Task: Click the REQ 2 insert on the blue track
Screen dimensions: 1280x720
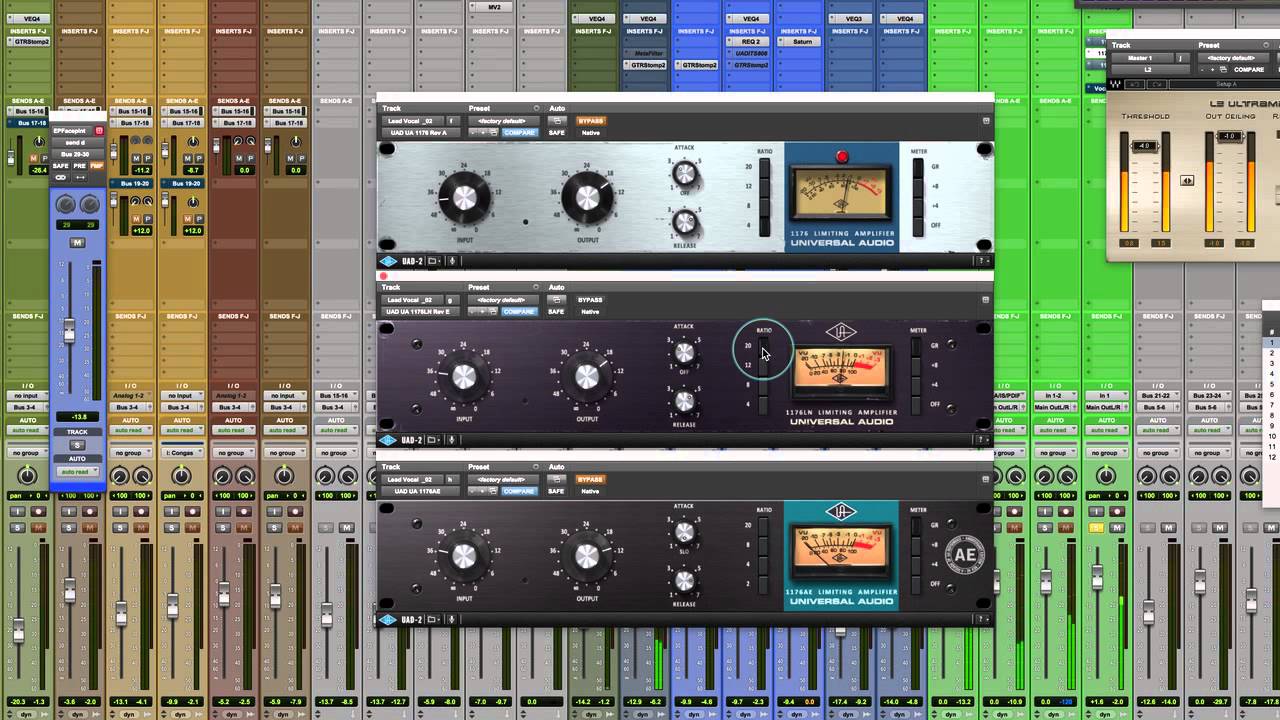Action: (x=750, y=42)
